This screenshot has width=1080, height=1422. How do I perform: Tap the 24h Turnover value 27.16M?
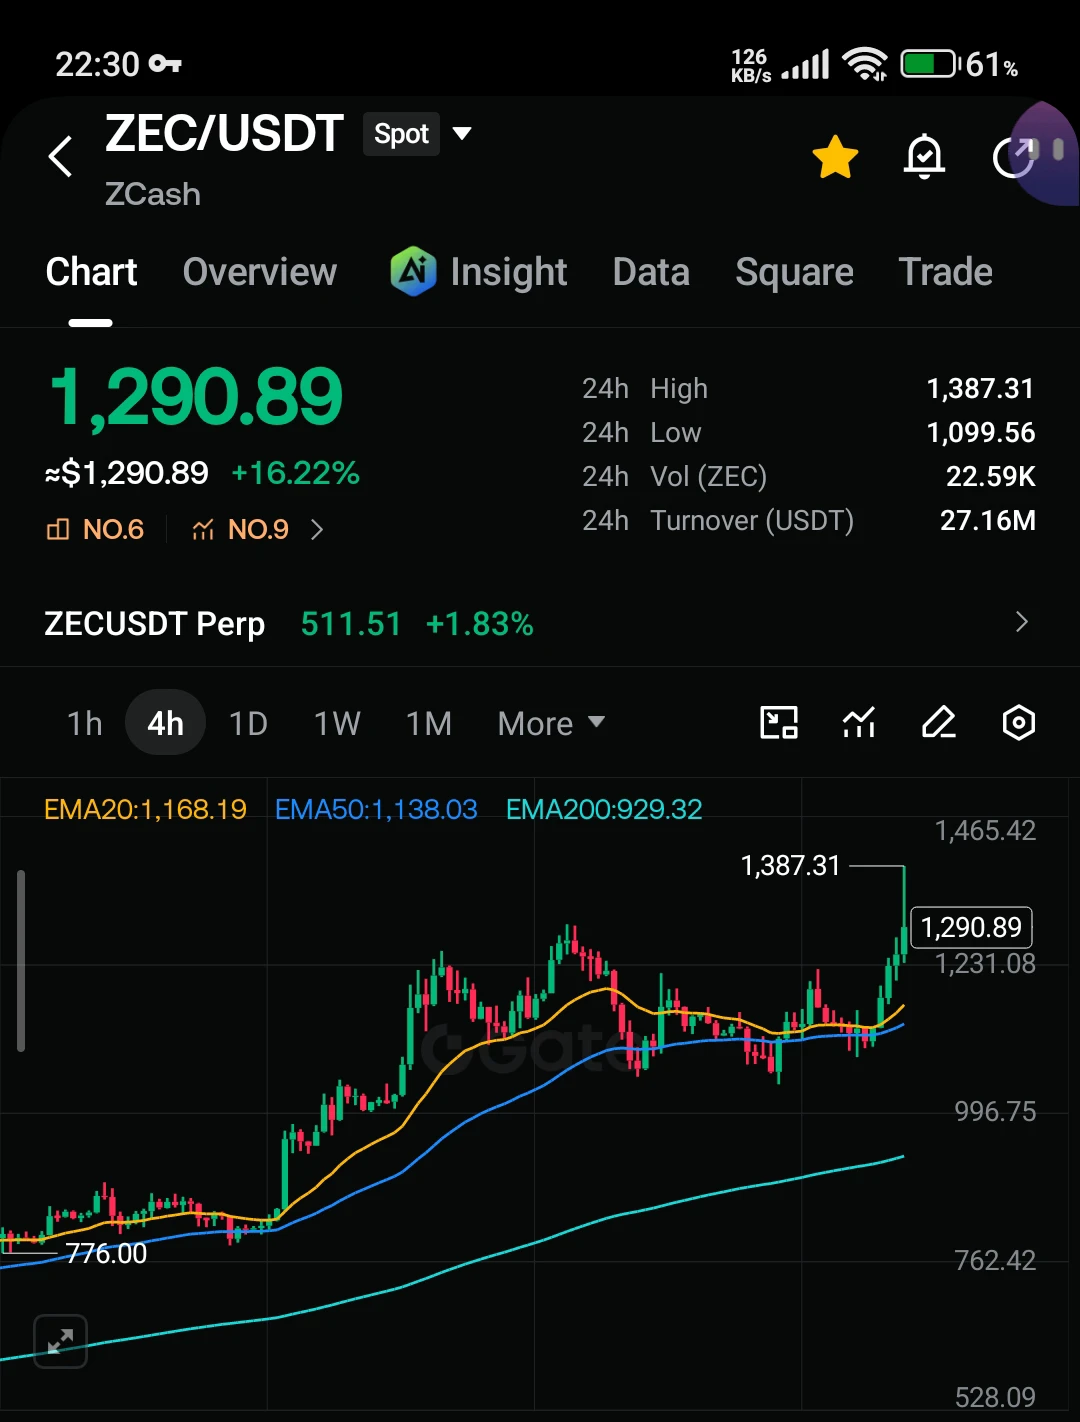(x=987, y=520)
